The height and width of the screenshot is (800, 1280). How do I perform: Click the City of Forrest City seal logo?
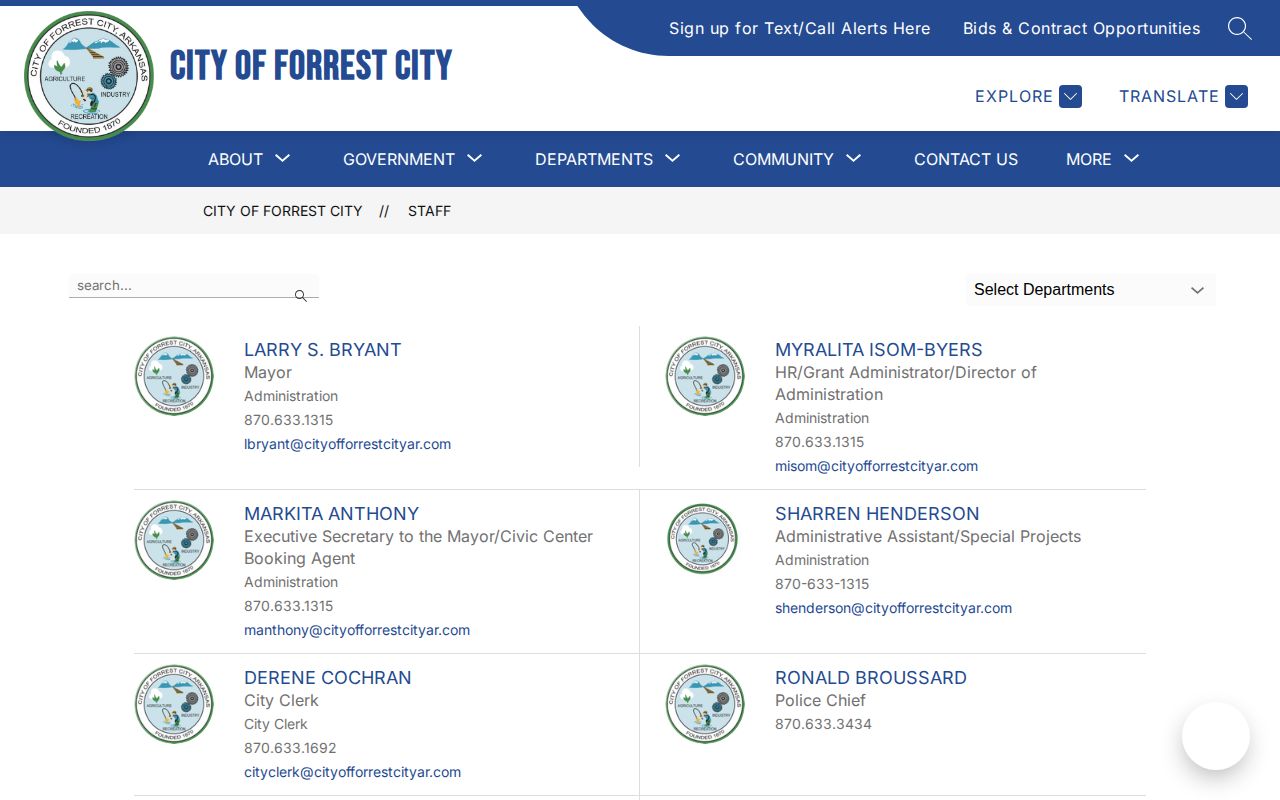[89, 76]
